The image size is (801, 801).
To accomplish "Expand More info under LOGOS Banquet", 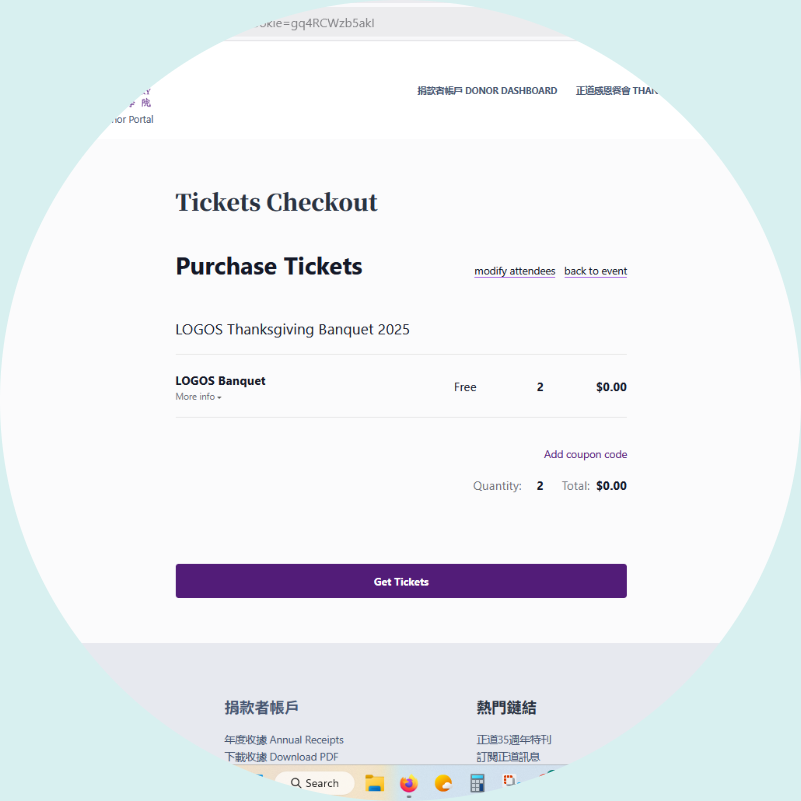I will pos(198,397).
